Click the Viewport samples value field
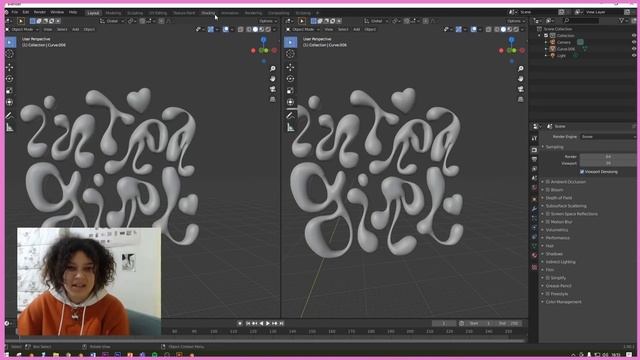 pyautogui.click(x=608, y=163)
